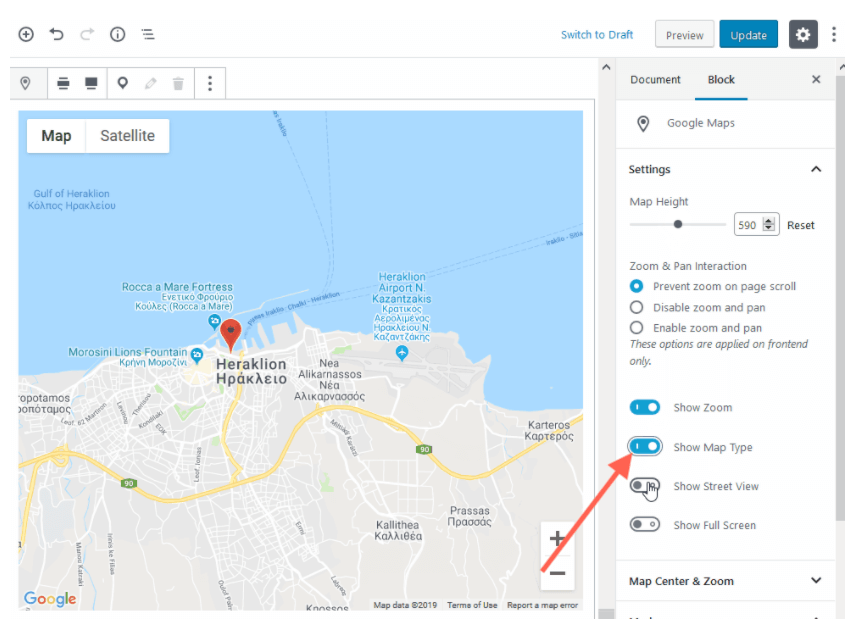Click the Kallithea map label
Screen dimensions: 855x632
[x=398, y=530]
